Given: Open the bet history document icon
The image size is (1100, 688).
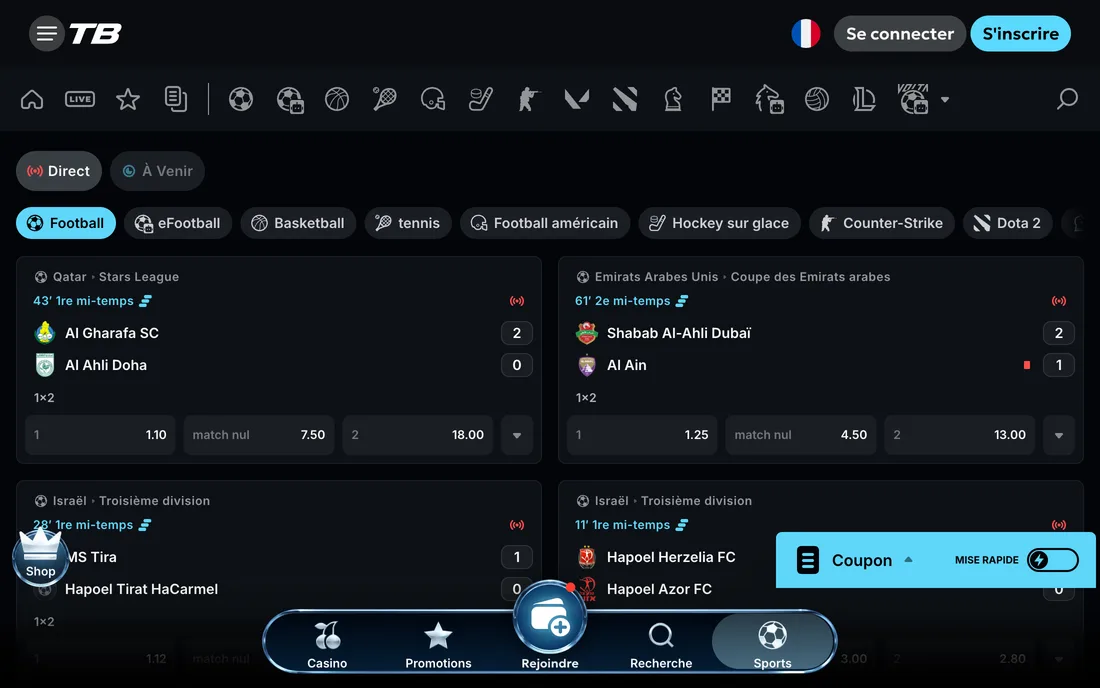Looking at the screenshot, I should click(x=175, y=100).
